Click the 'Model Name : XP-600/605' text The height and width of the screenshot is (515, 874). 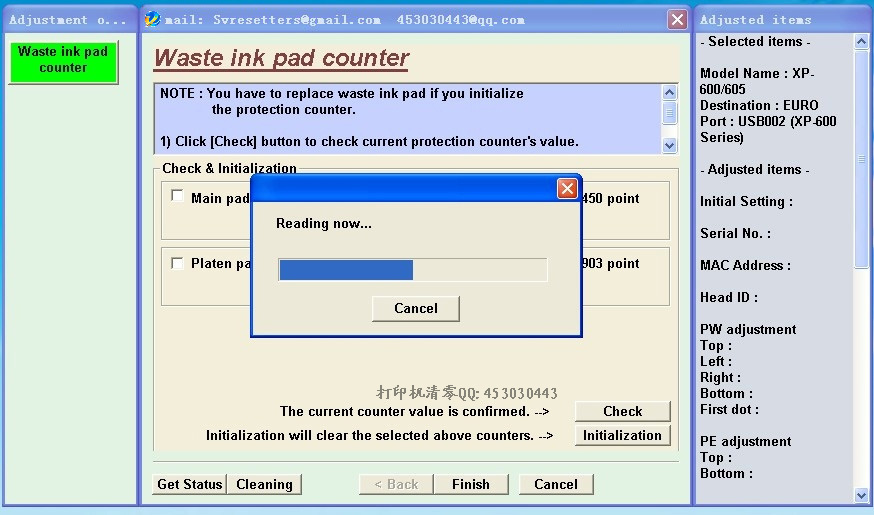coord(757,81)
